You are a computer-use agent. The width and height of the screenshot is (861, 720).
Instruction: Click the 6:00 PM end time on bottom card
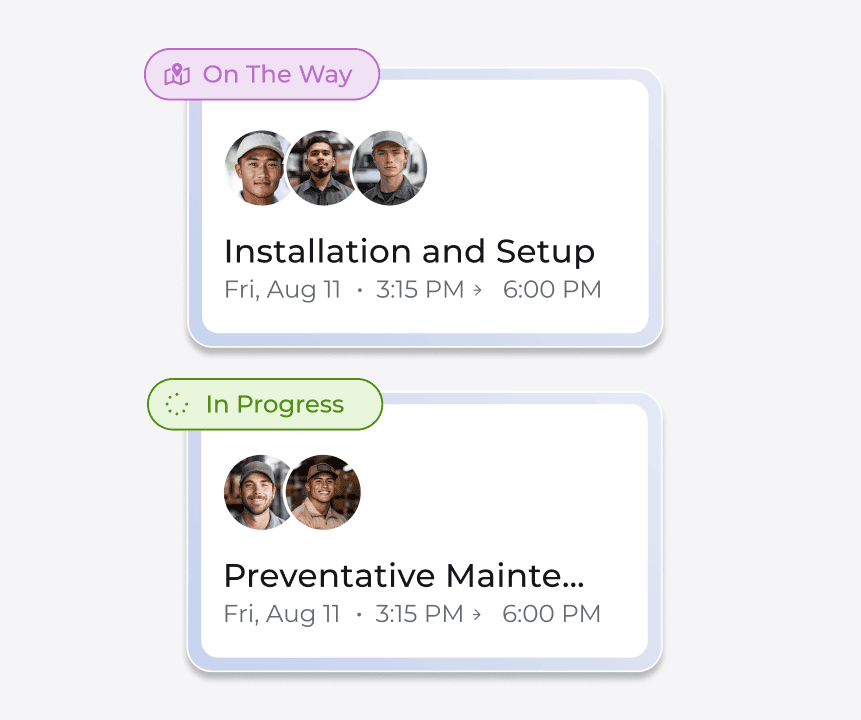click(550, 614)
